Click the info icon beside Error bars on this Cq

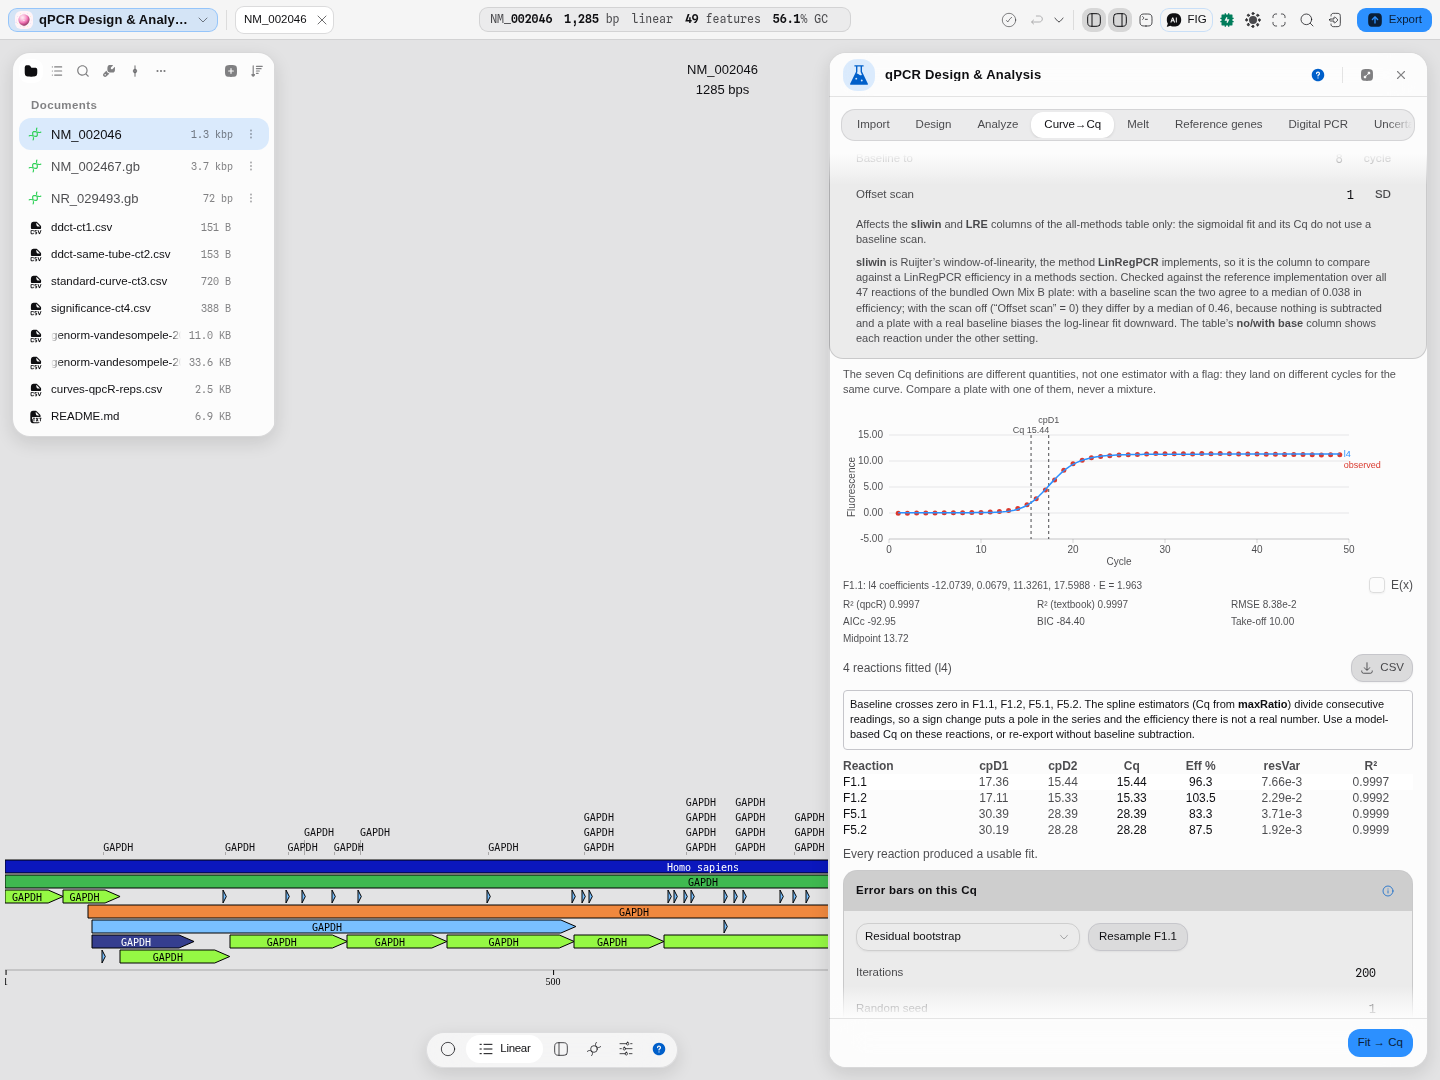click(x=1388, y=891)
